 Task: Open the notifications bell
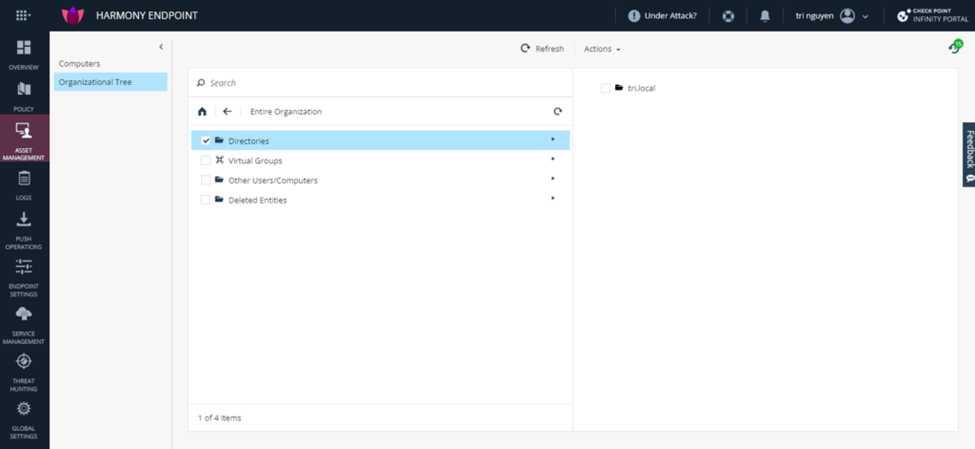click(765, 16)
